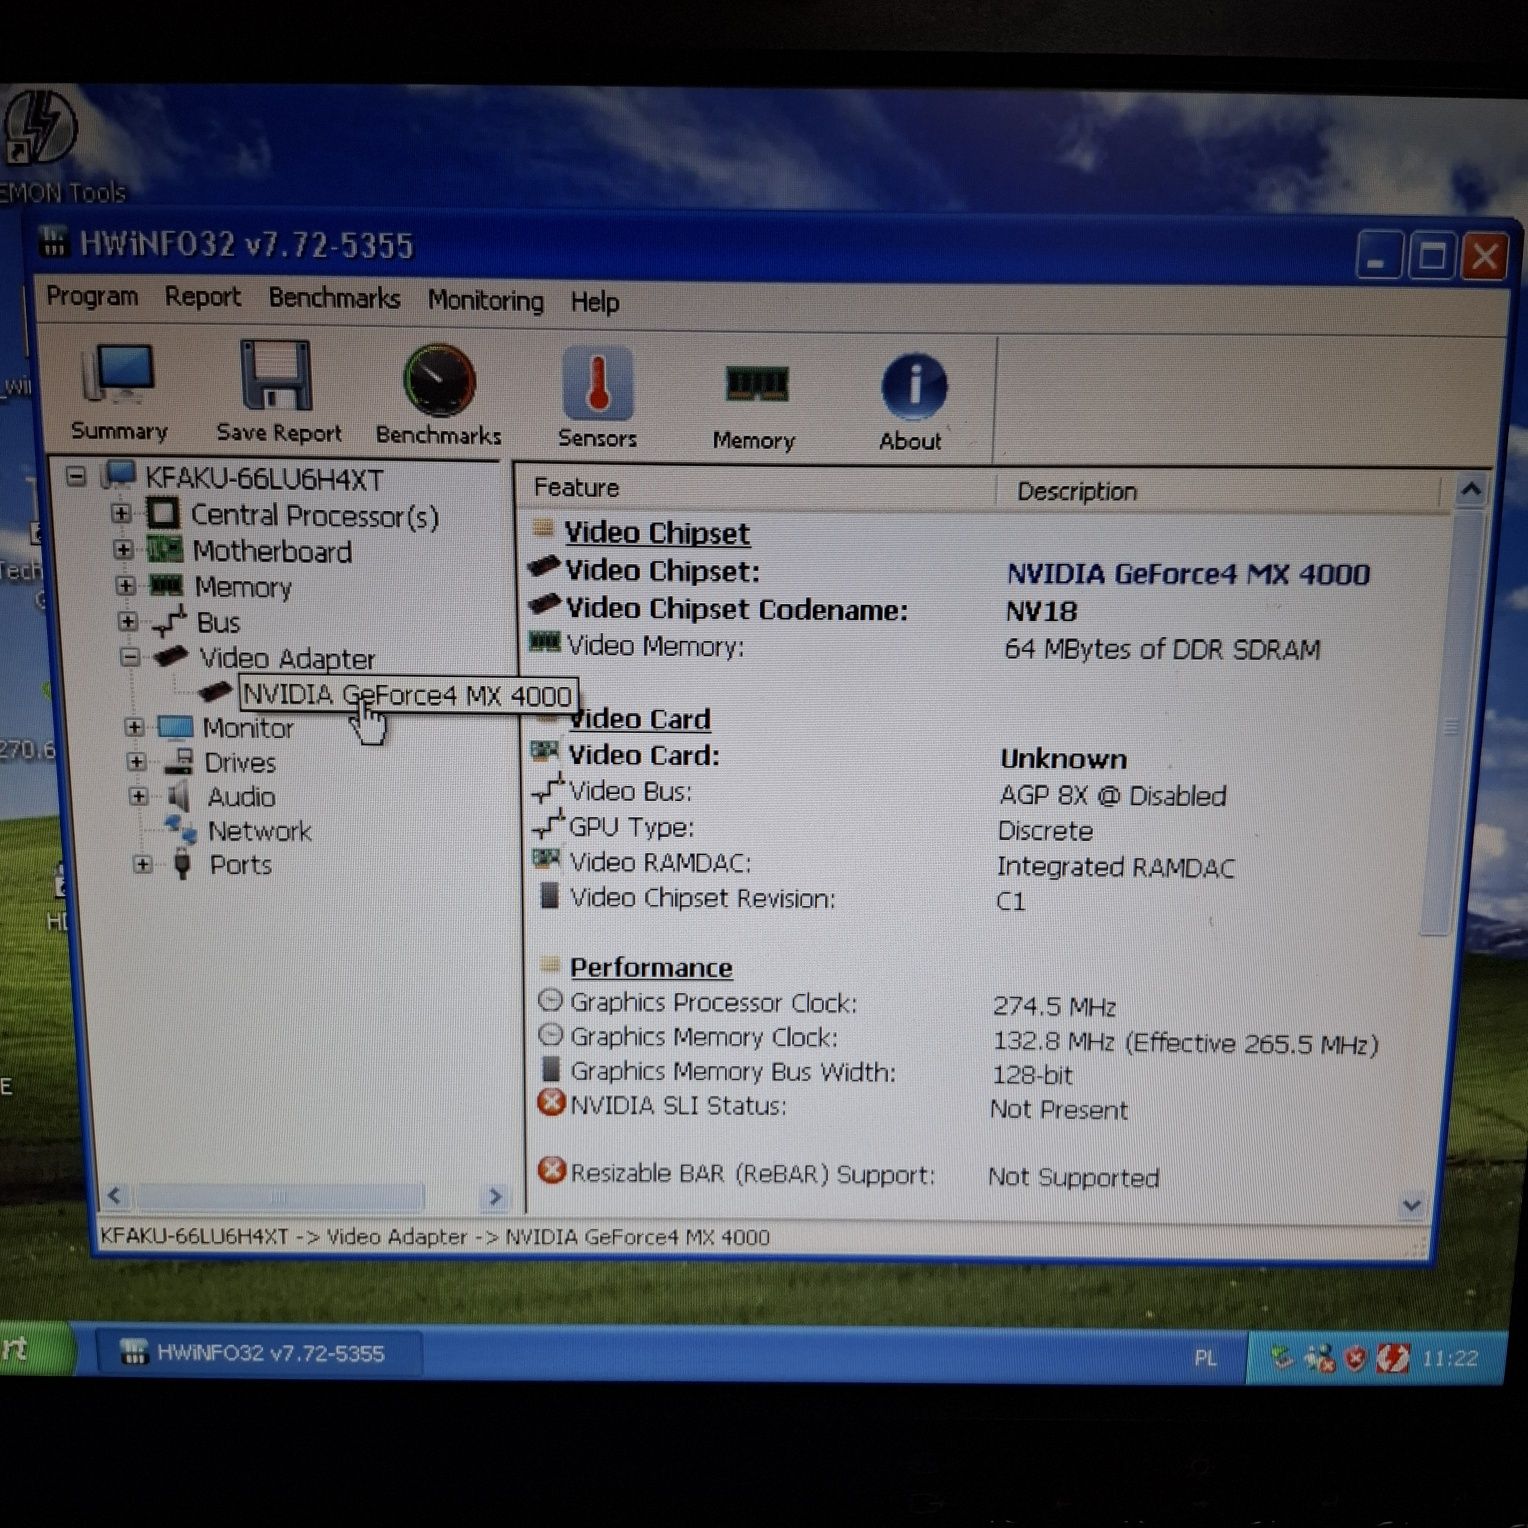
Task: Open the Monitoring menu
Action: [x=486, y=301]
